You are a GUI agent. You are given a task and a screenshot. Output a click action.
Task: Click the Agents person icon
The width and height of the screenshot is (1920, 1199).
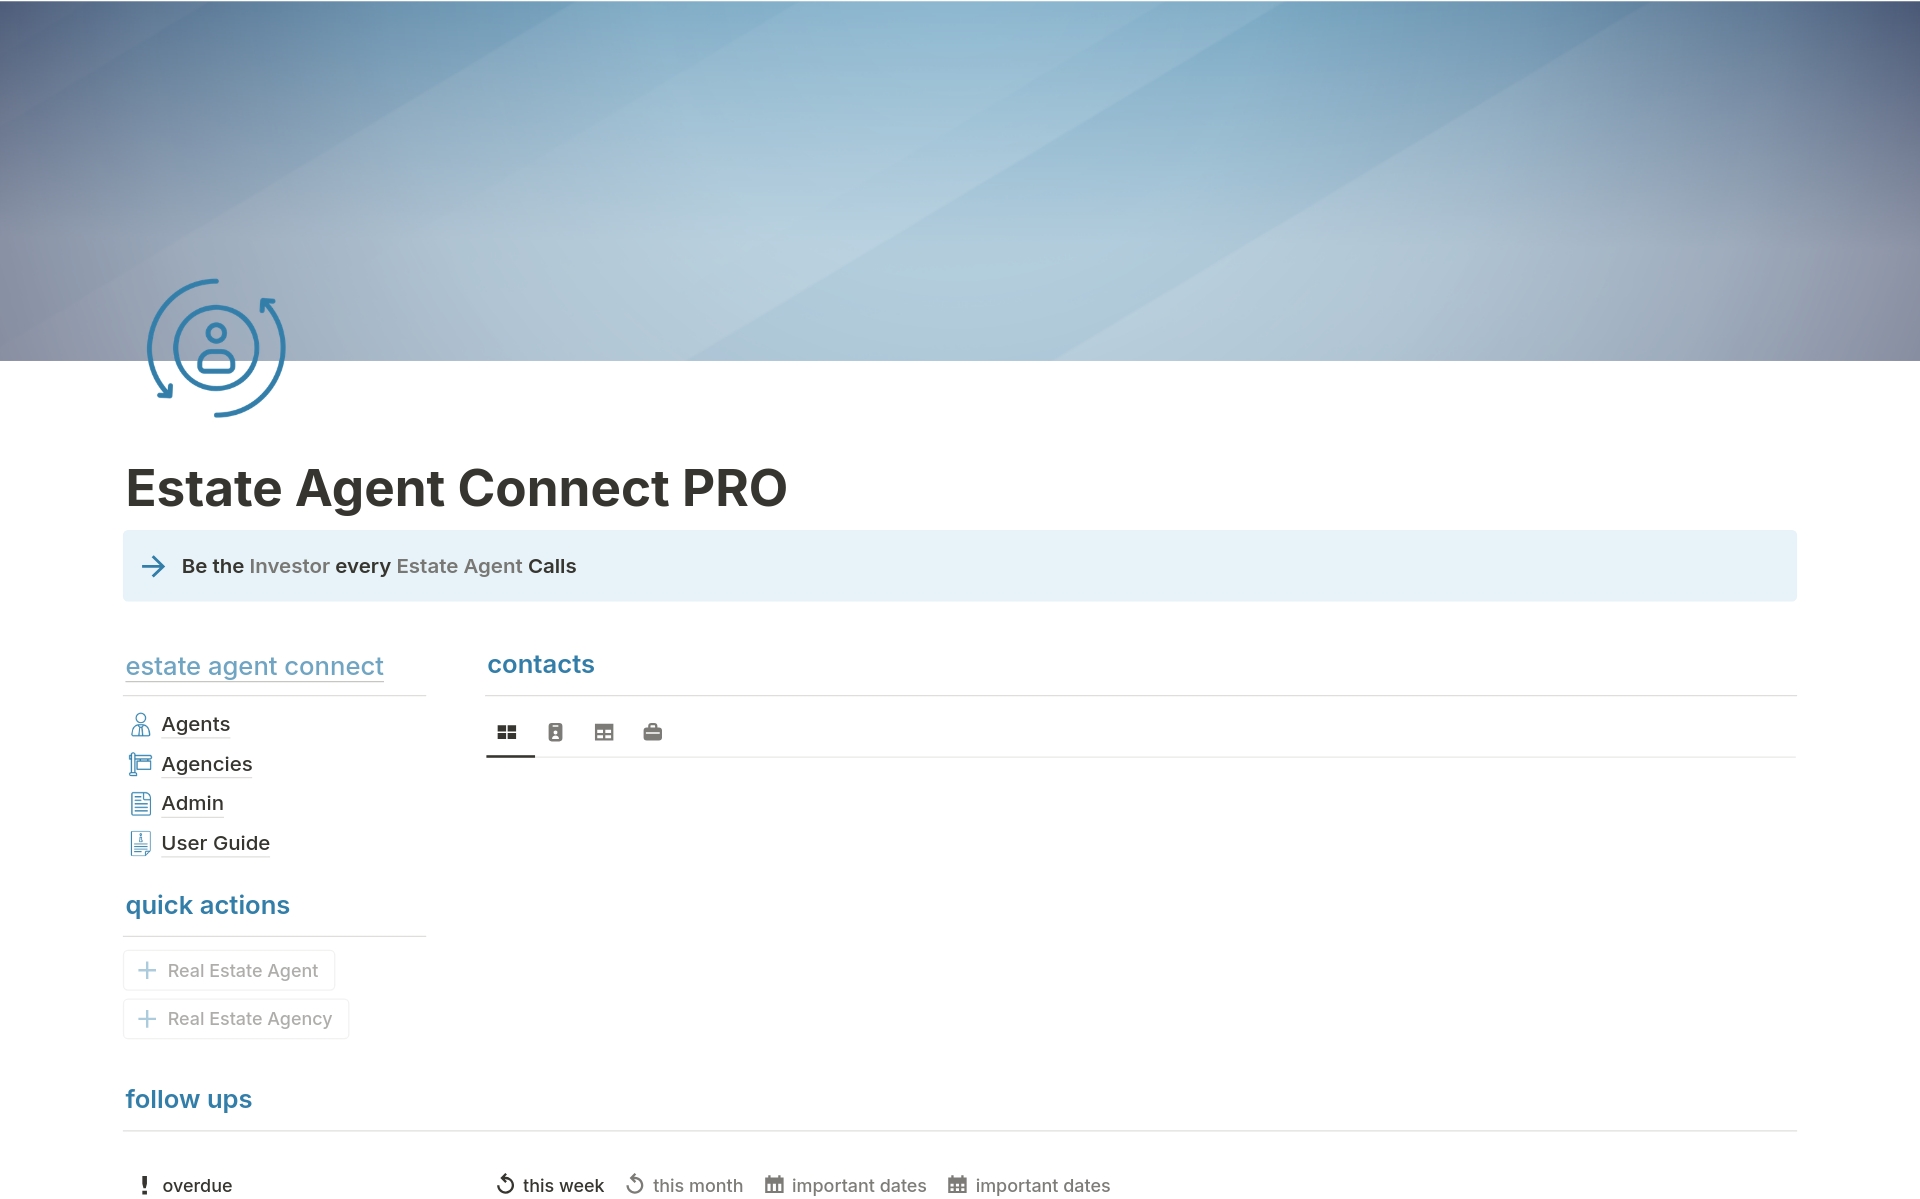[x=141, y=725]
